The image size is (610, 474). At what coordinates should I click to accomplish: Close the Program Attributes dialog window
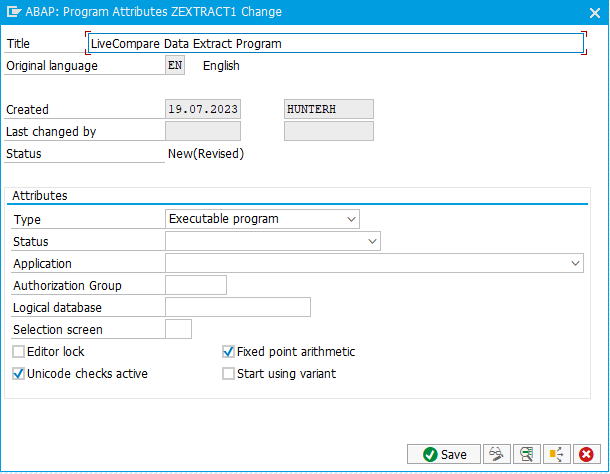click(594, 13)
